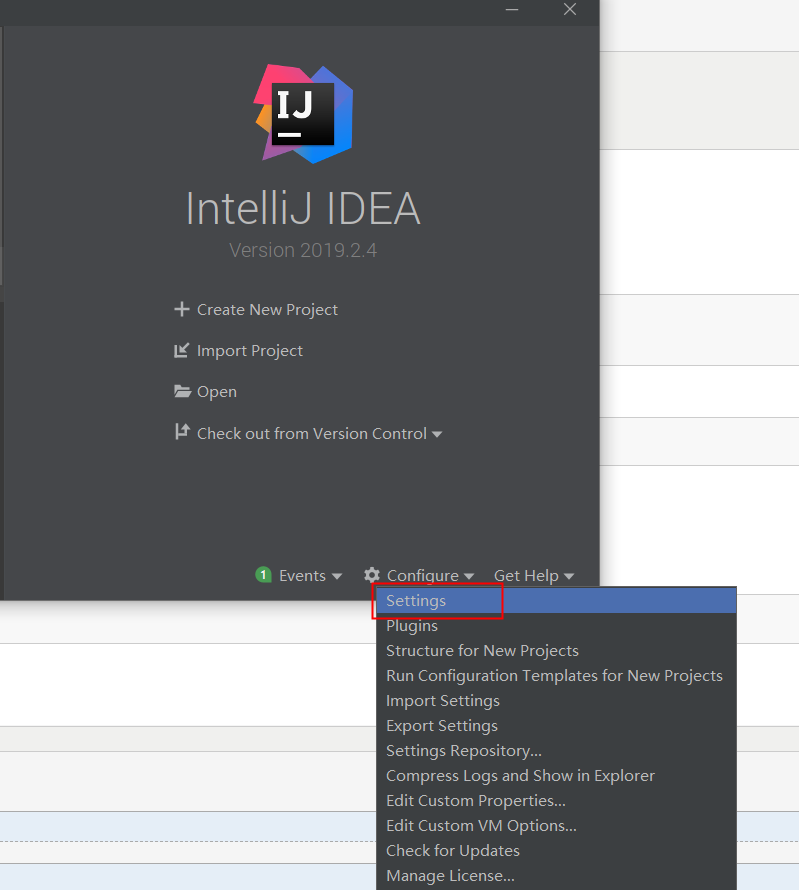
Task: Open Edit Custom VM Options...
Action: 556,825
